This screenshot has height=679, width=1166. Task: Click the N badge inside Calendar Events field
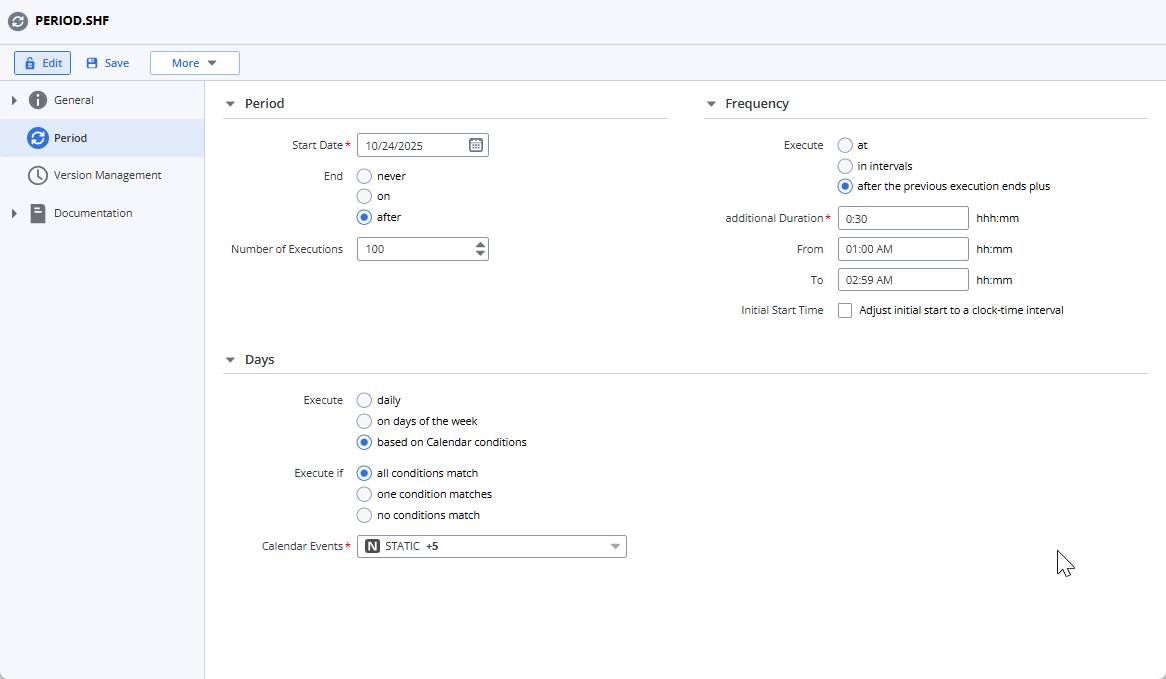(x=371, y=546)
